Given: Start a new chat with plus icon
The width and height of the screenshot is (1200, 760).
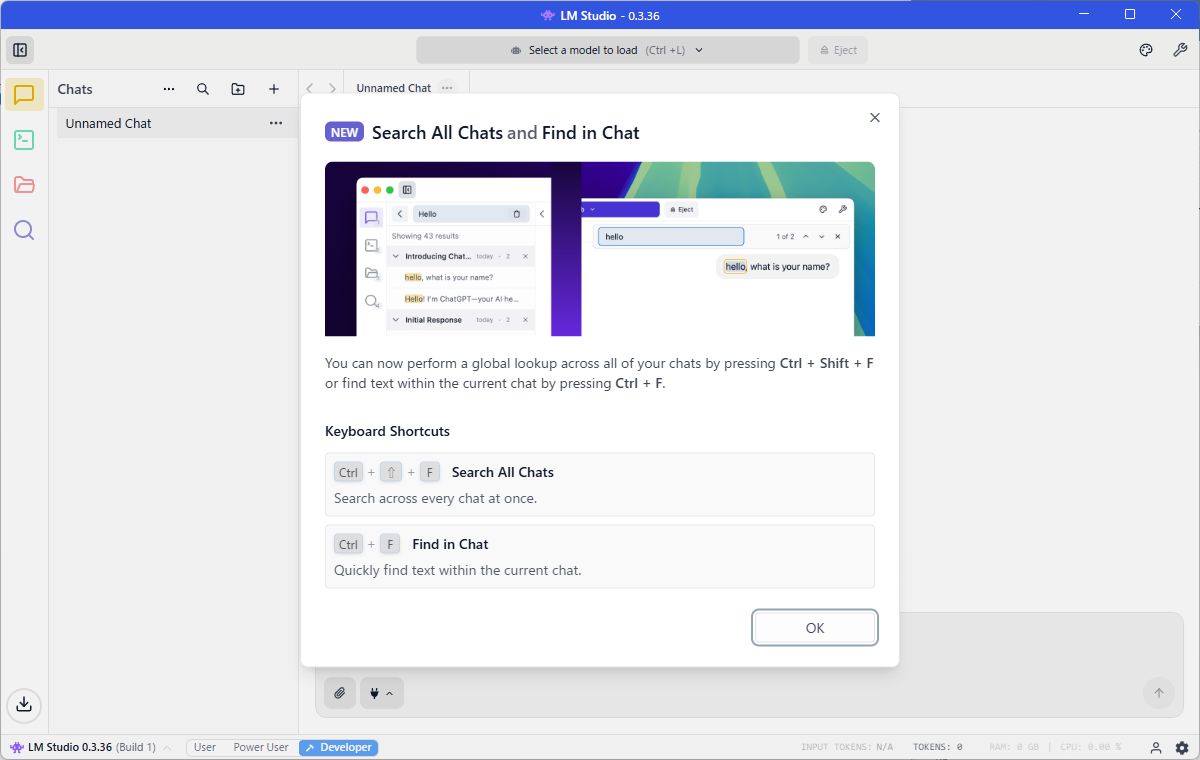Looking at the screenshot, I should click(x=274, y=89).
